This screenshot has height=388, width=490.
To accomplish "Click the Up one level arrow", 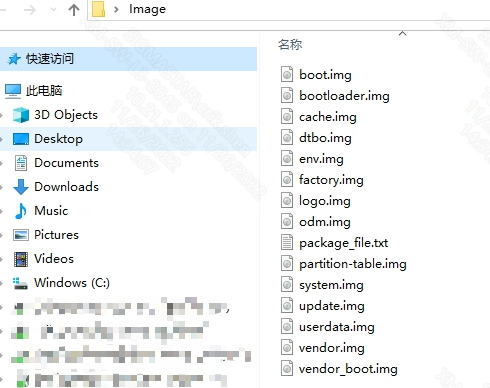I will (x=74, y=10).
